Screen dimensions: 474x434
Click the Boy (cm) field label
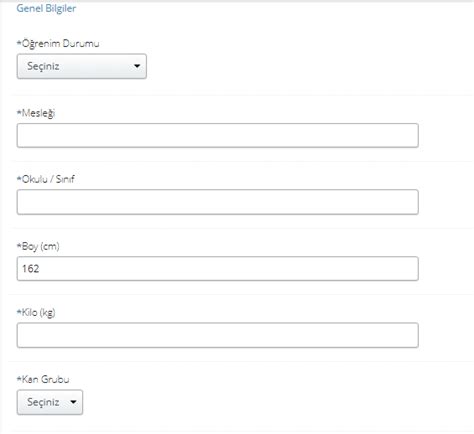tap(38, 247)
